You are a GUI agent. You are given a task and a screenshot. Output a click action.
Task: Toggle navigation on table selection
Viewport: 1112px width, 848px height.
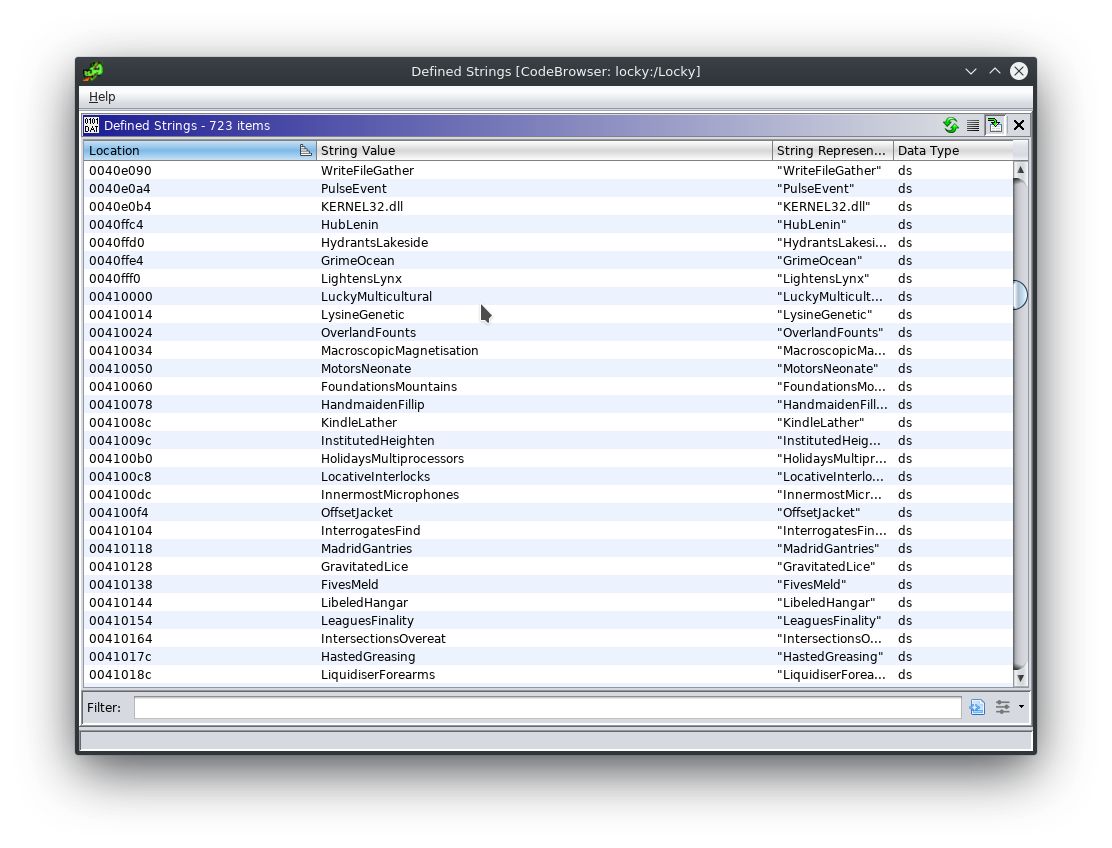tap(996, 125)
